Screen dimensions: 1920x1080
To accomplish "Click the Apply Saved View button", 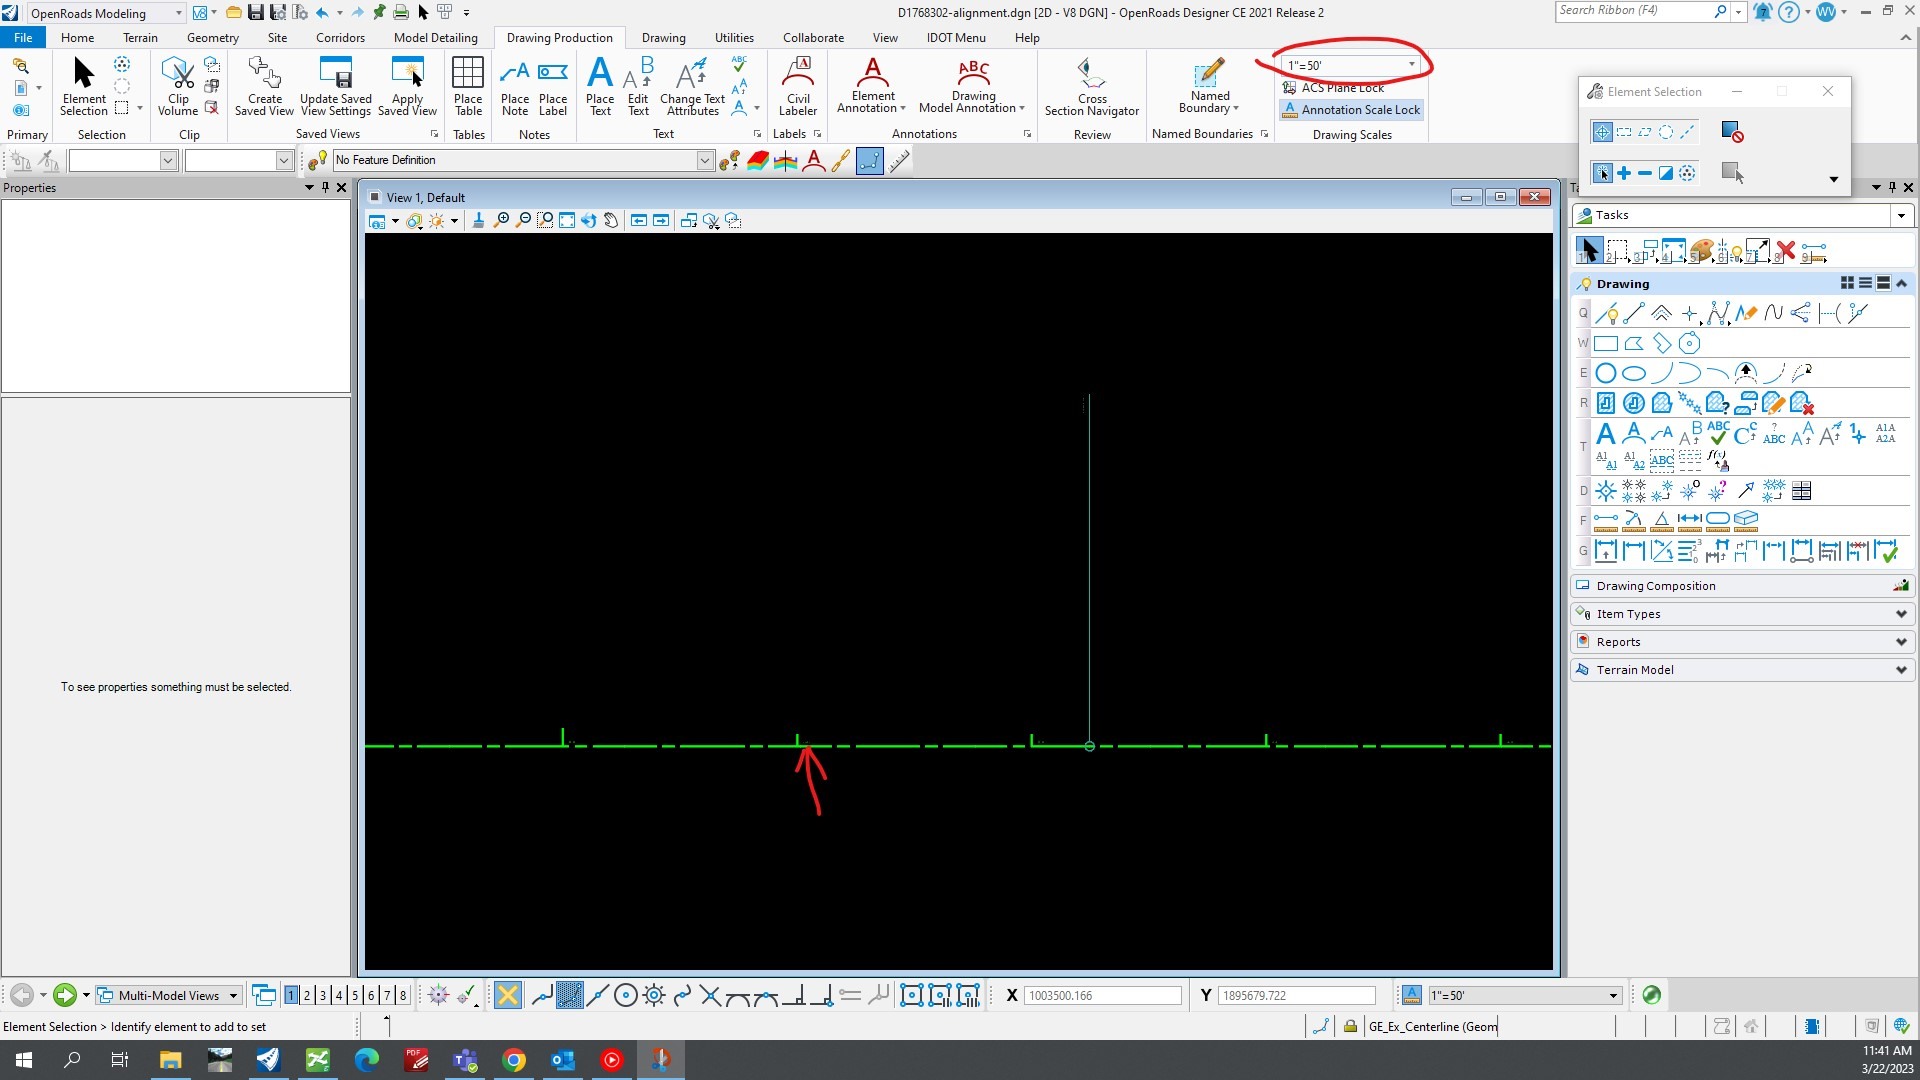I will [407, 86].
